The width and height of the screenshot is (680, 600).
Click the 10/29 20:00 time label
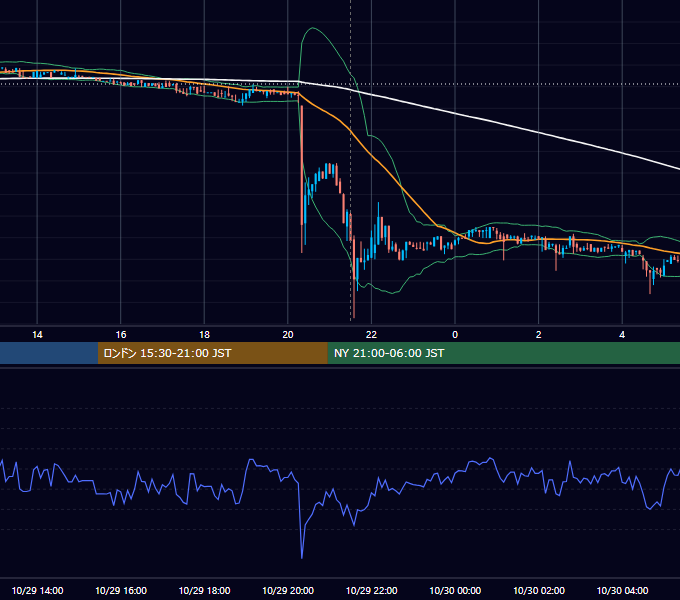coord(288,590)
